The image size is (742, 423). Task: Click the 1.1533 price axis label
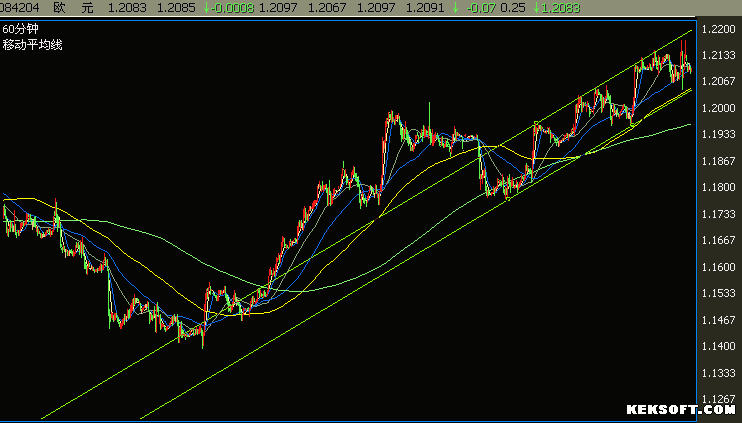click(718, 293)
